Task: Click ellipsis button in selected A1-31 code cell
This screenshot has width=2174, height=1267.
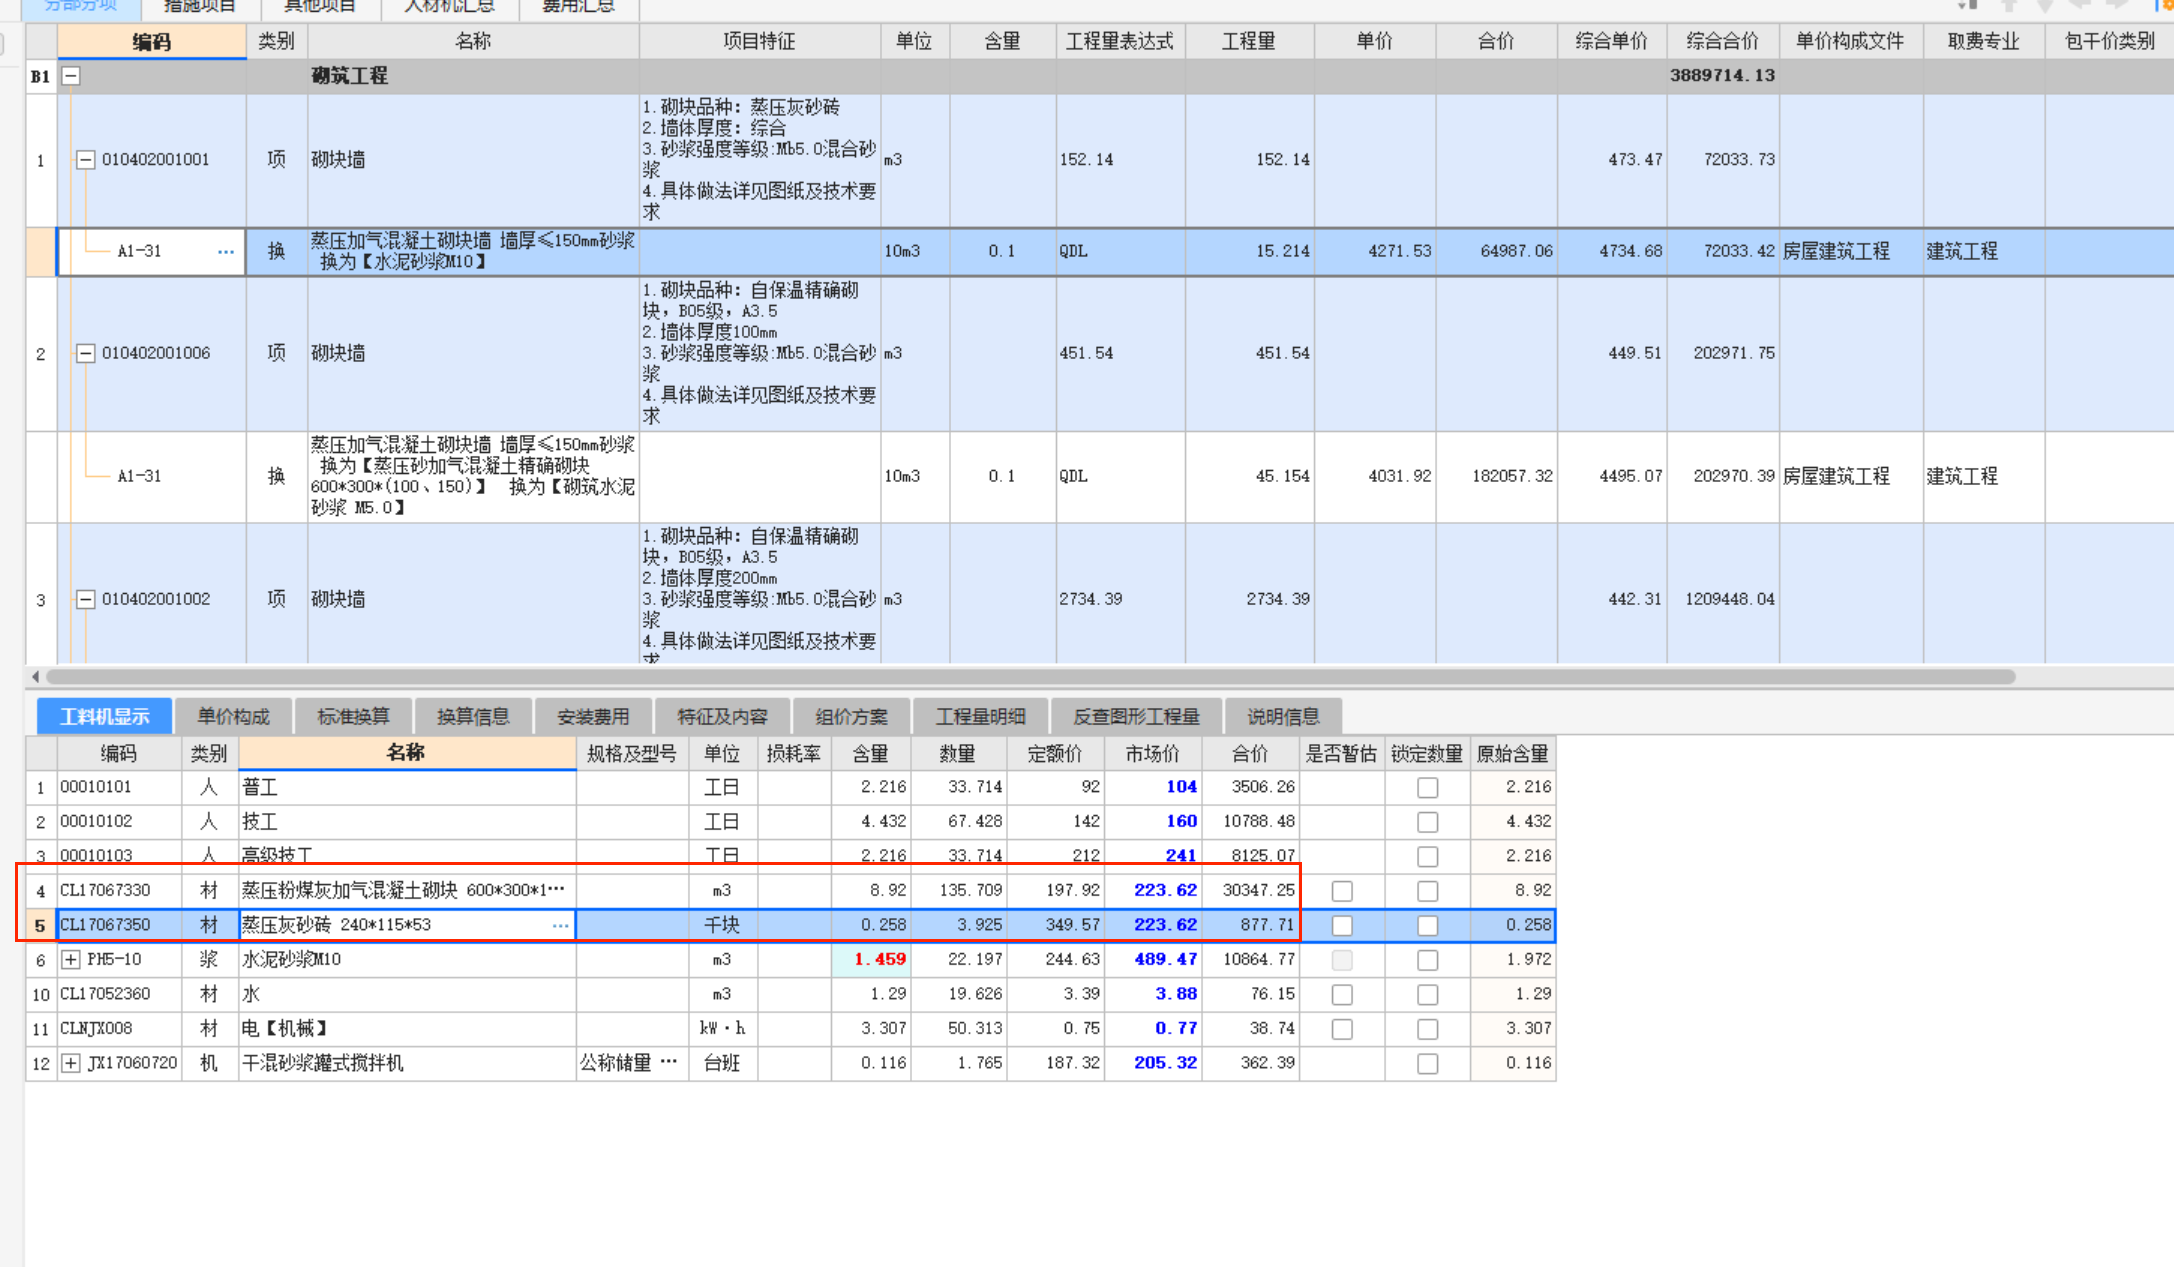Action: [226, 252]
